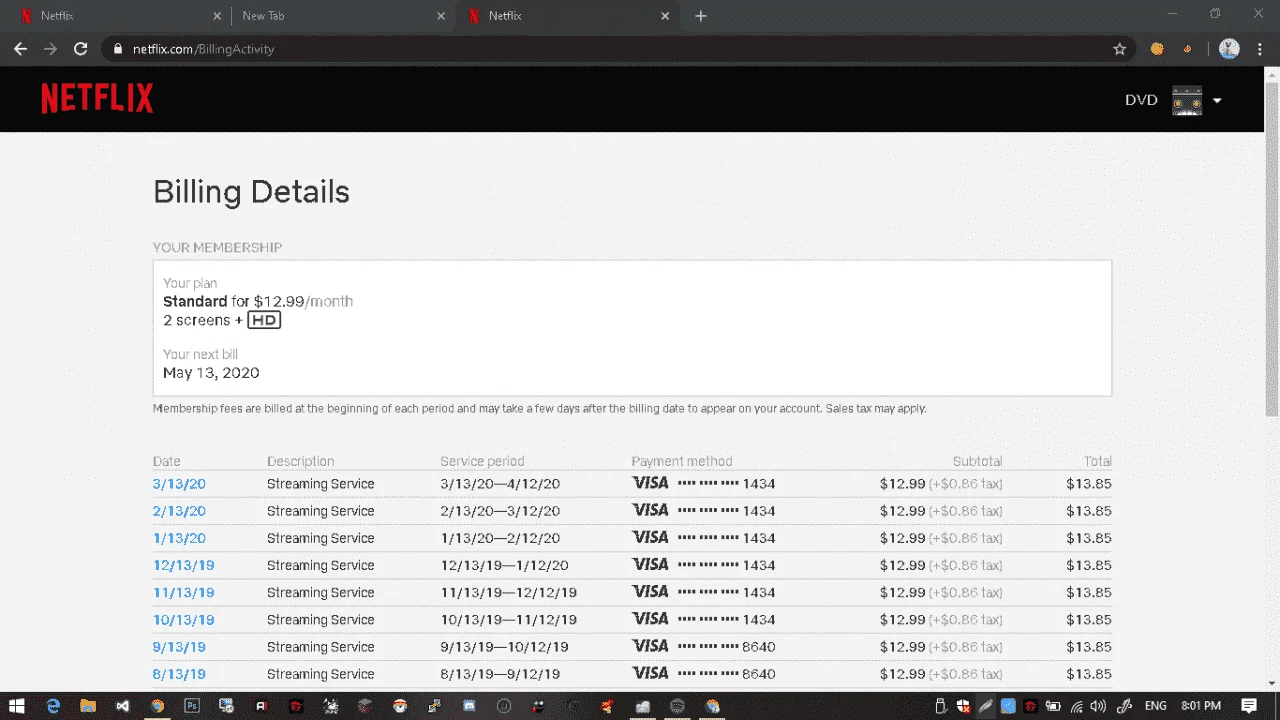Click the browser forward arrow

[50, 48]
